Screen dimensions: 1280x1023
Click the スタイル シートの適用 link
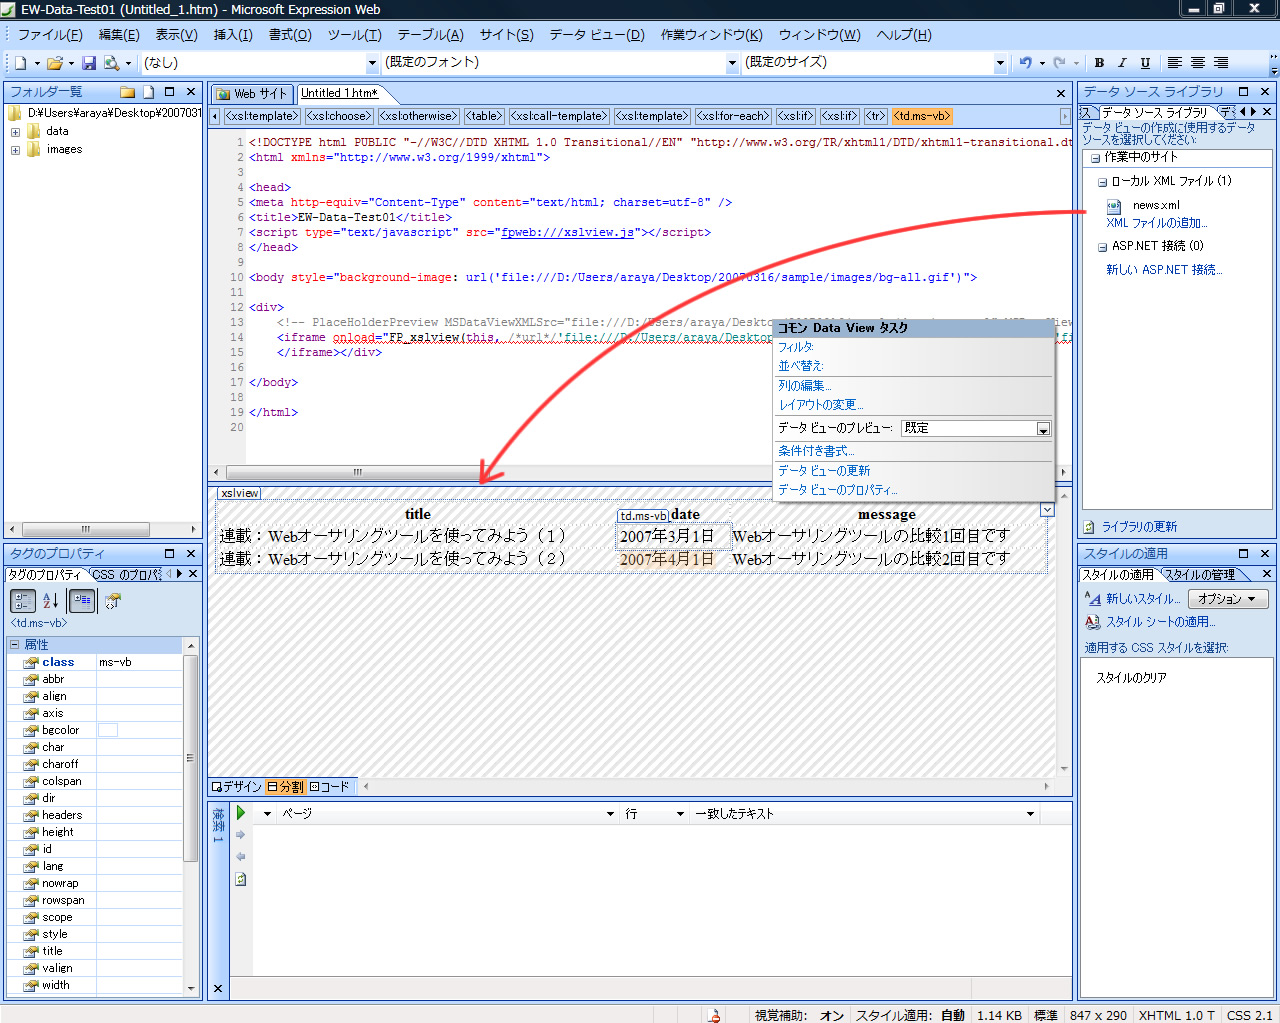[1160, 622]
